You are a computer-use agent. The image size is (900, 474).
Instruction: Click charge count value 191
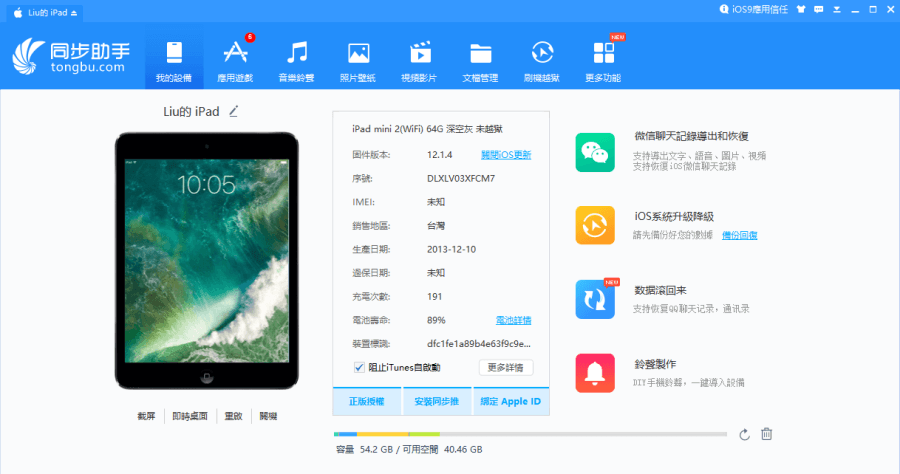[435, 297]
